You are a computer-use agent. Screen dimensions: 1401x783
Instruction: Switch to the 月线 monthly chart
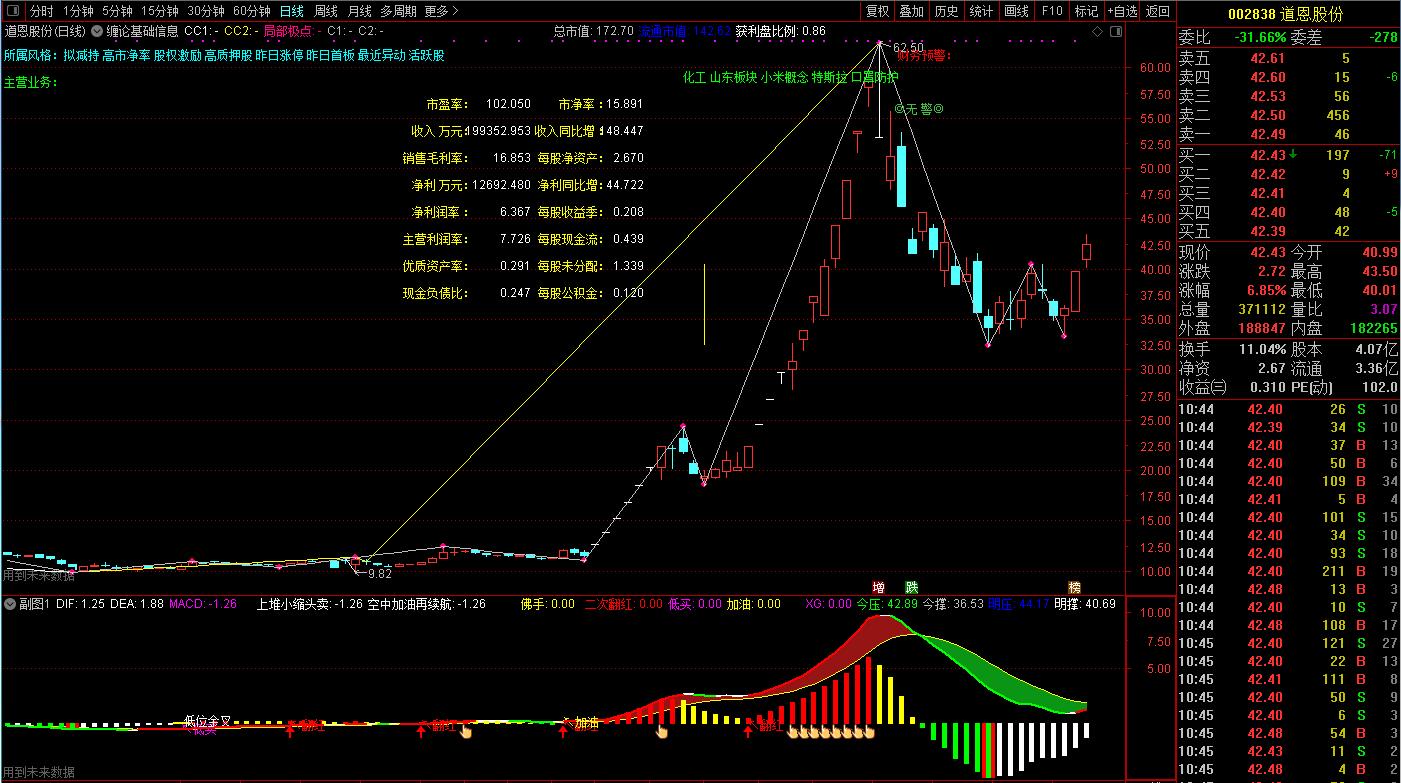click(360, 11)
